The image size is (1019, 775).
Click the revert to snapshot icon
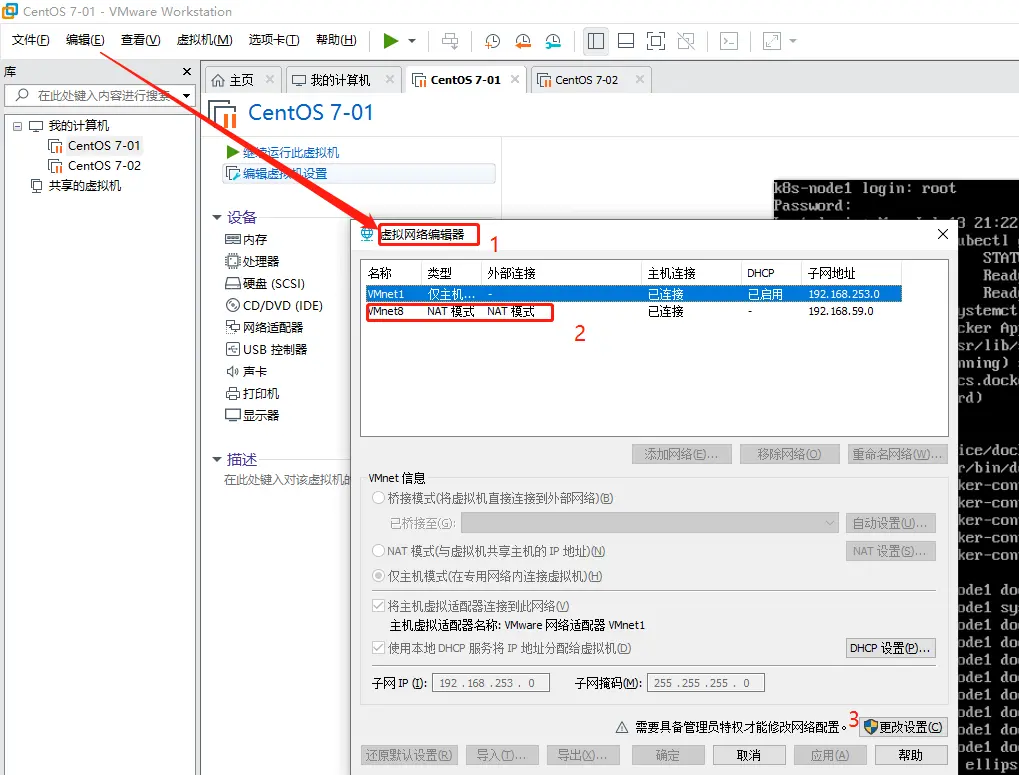pos(522,41)
